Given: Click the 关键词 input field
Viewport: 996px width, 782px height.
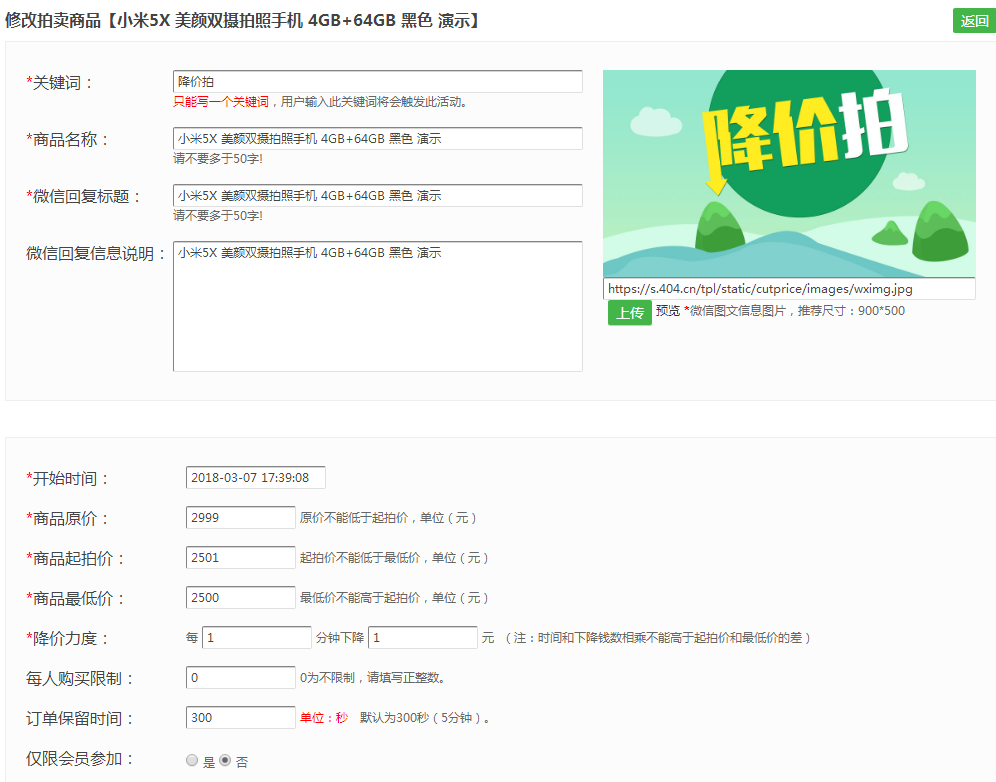Looking at the screenshot, I should tap(377, 81).
